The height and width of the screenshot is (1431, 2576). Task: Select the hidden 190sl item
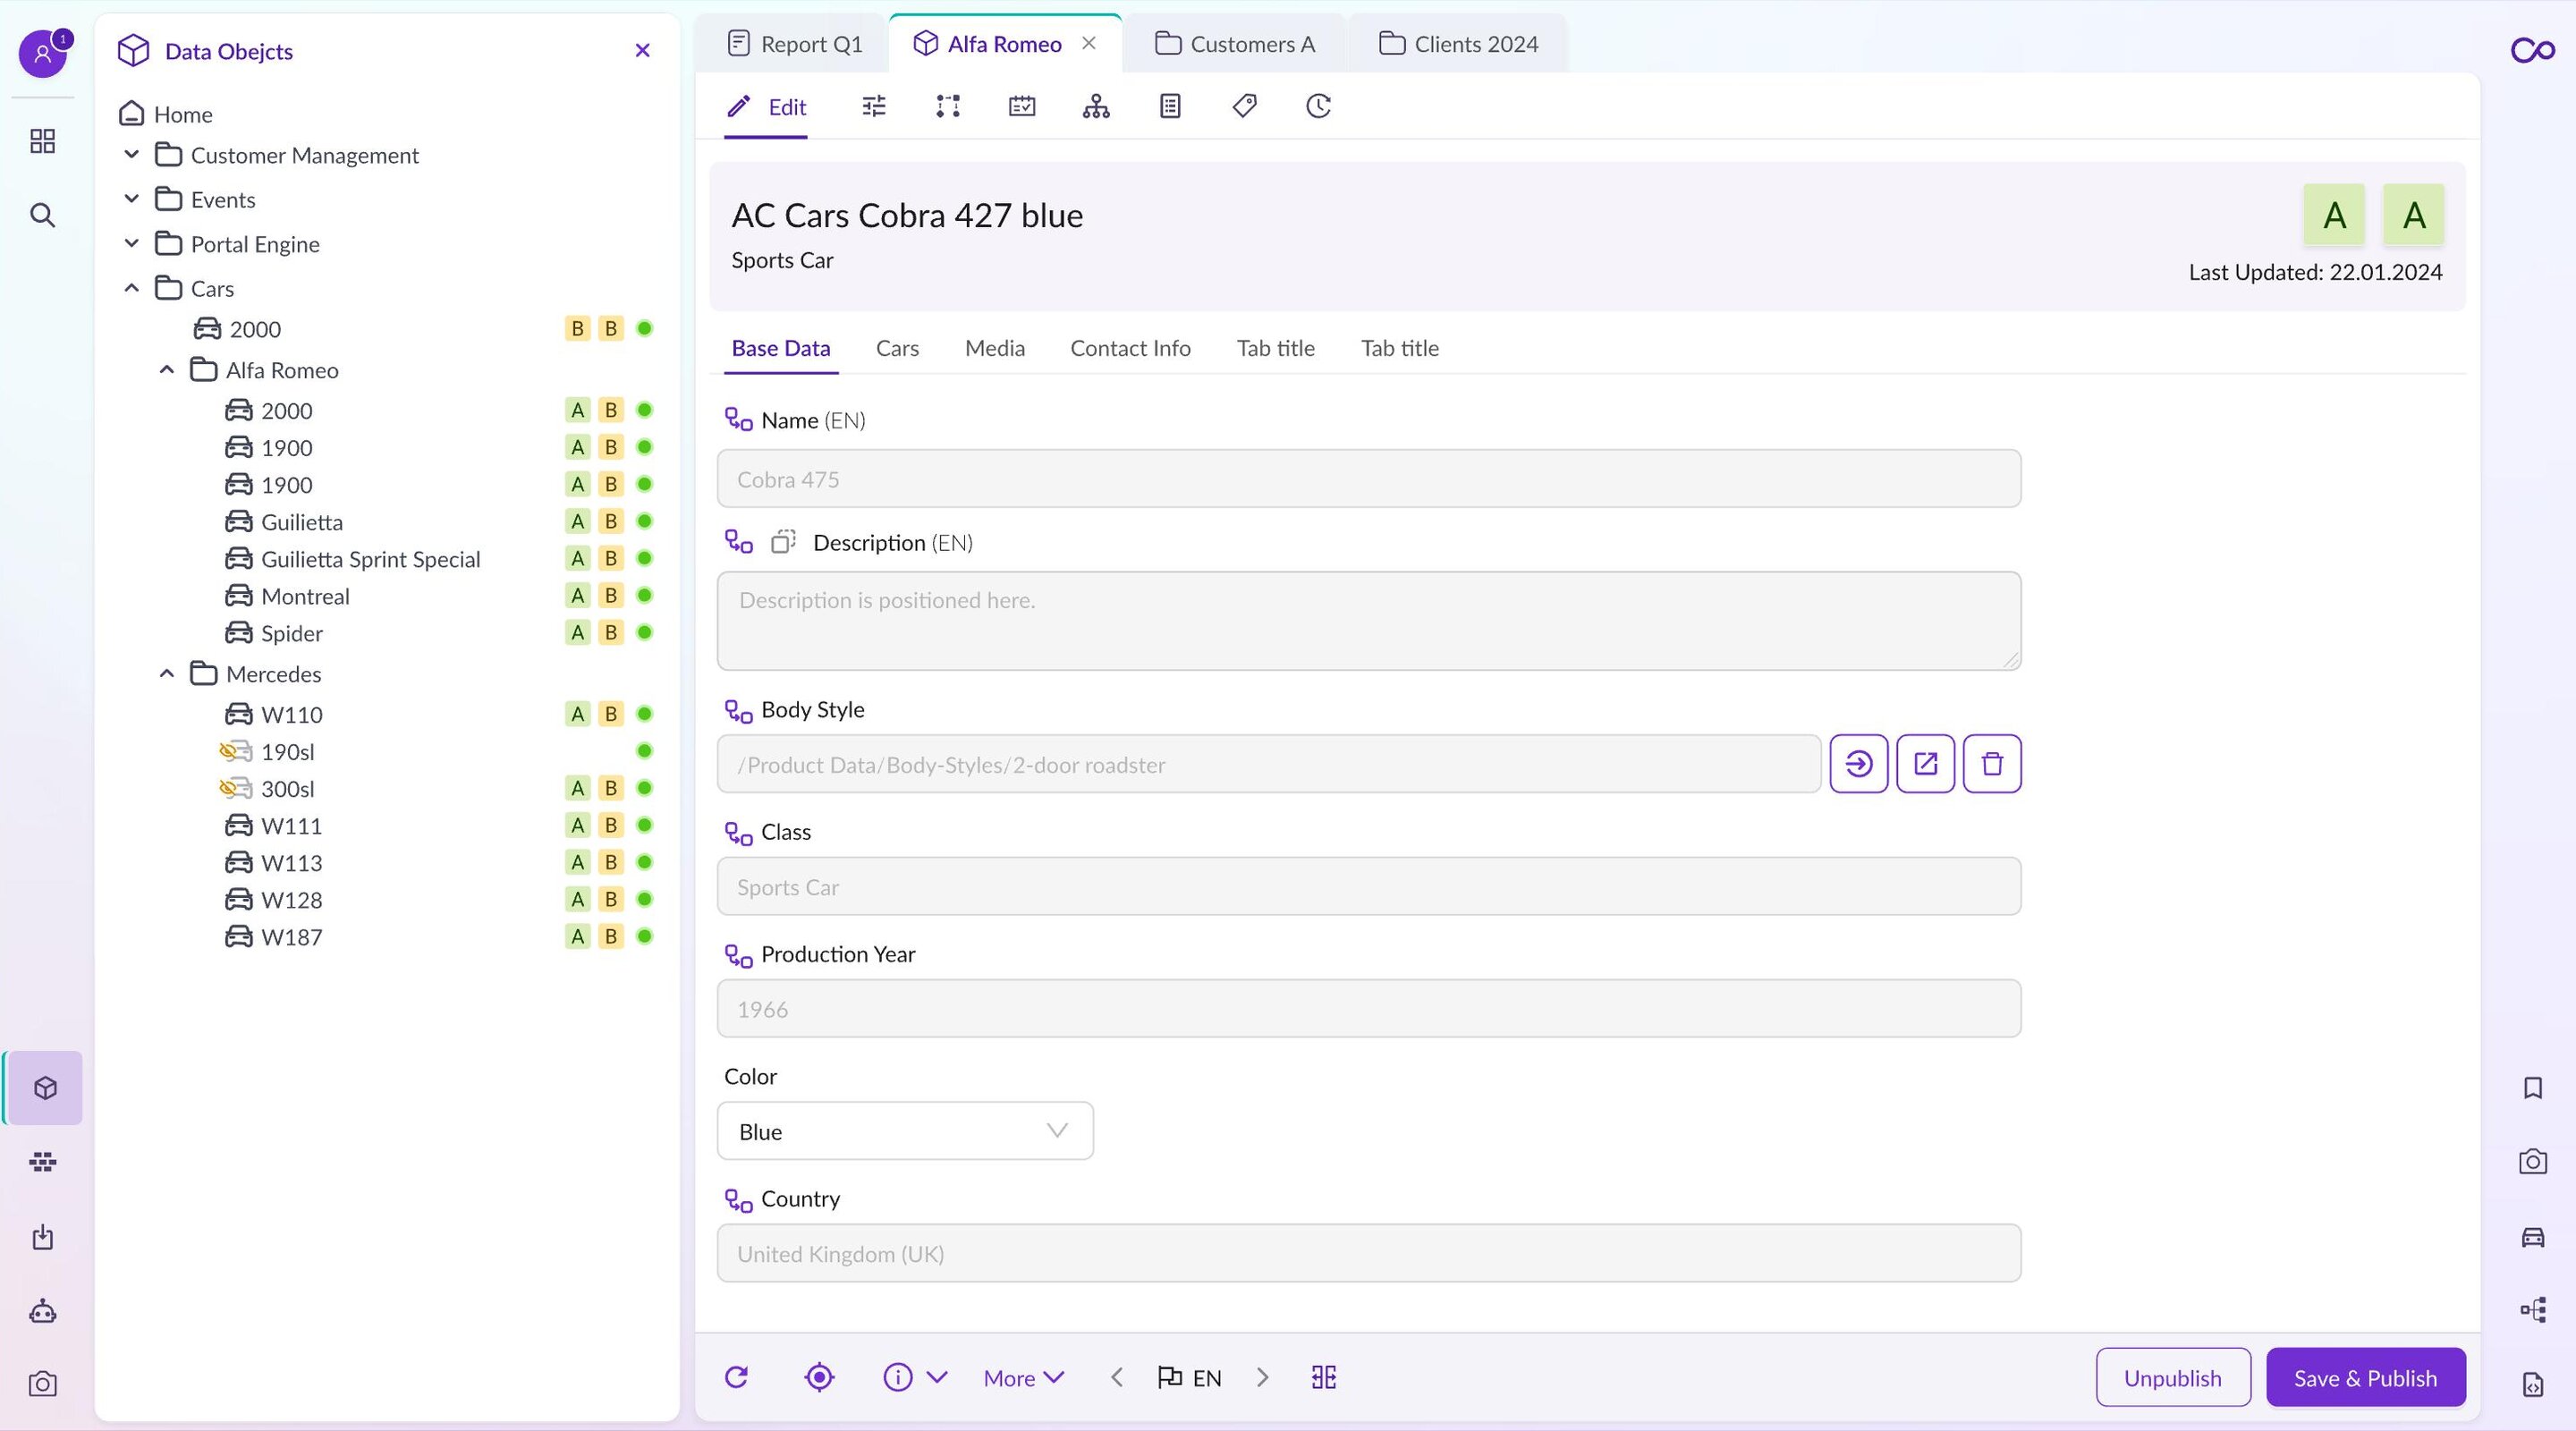[x=287, y=752]
